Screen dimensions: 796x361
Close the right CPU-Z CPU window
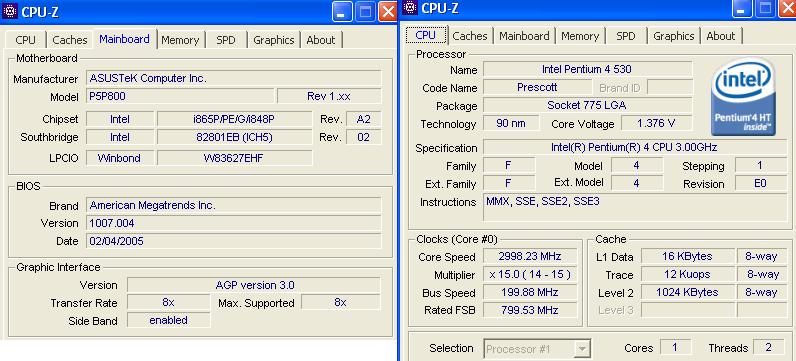tap(787, 8)
